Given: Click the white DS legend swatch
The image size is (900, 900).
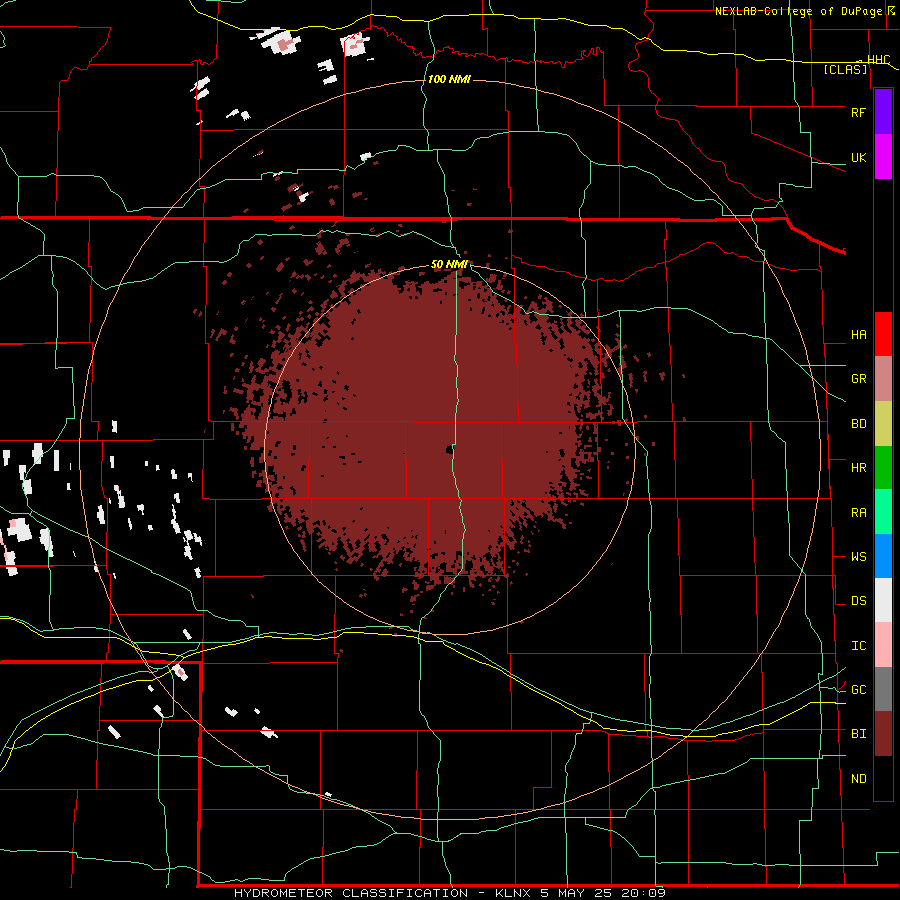Looking at the screenshot, I should coord(883,600).
